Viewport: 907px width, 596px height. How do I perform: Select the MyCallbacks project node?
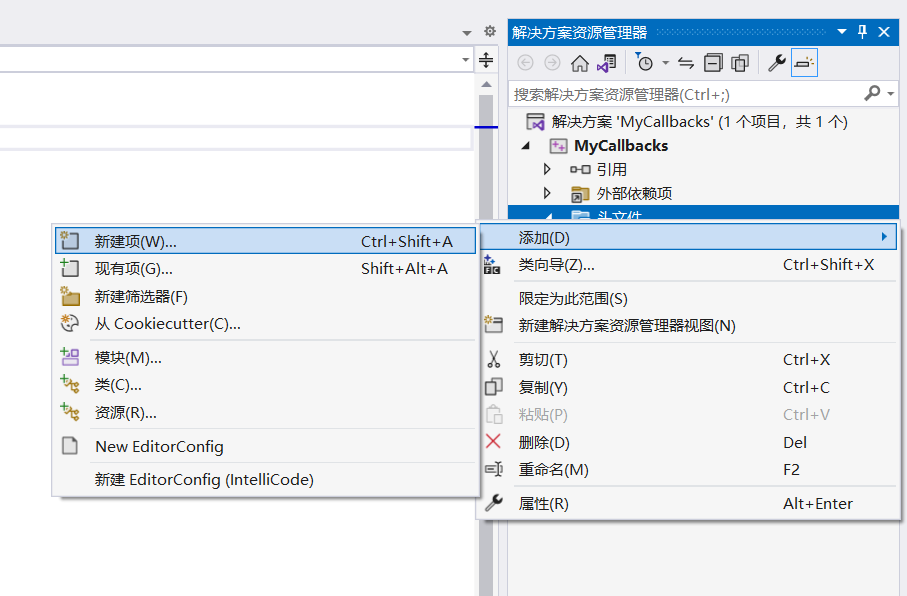621,146
